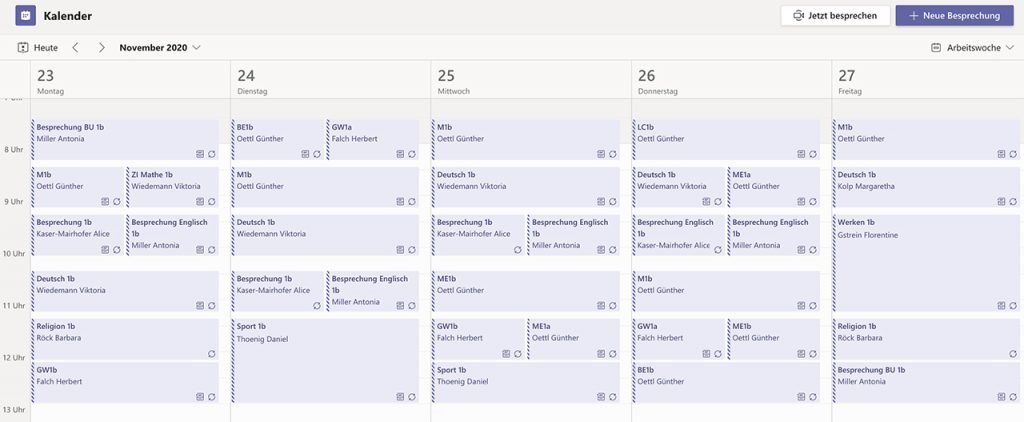Go to next week with right arrow
Image resolution: width=1024 pixels, height=422 pixels.
coord(101,48)
